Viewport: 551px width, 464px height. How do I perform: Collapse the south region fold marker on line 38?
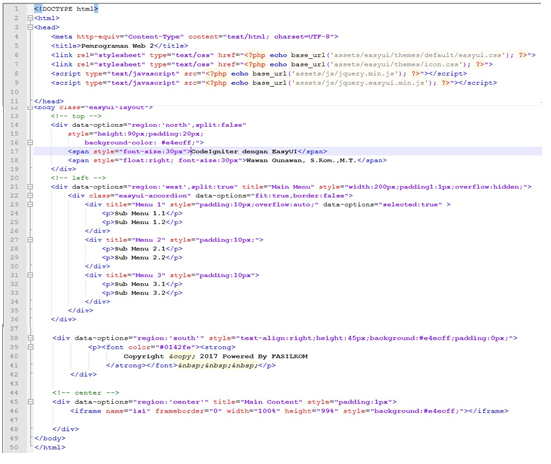(31, 338)
